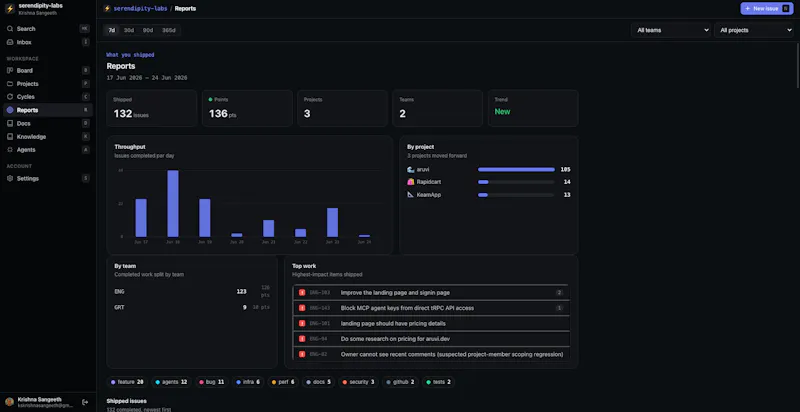
Task: Click the priority icon for ENG-143
Action: pyautogui.click(x=302, y=308)
